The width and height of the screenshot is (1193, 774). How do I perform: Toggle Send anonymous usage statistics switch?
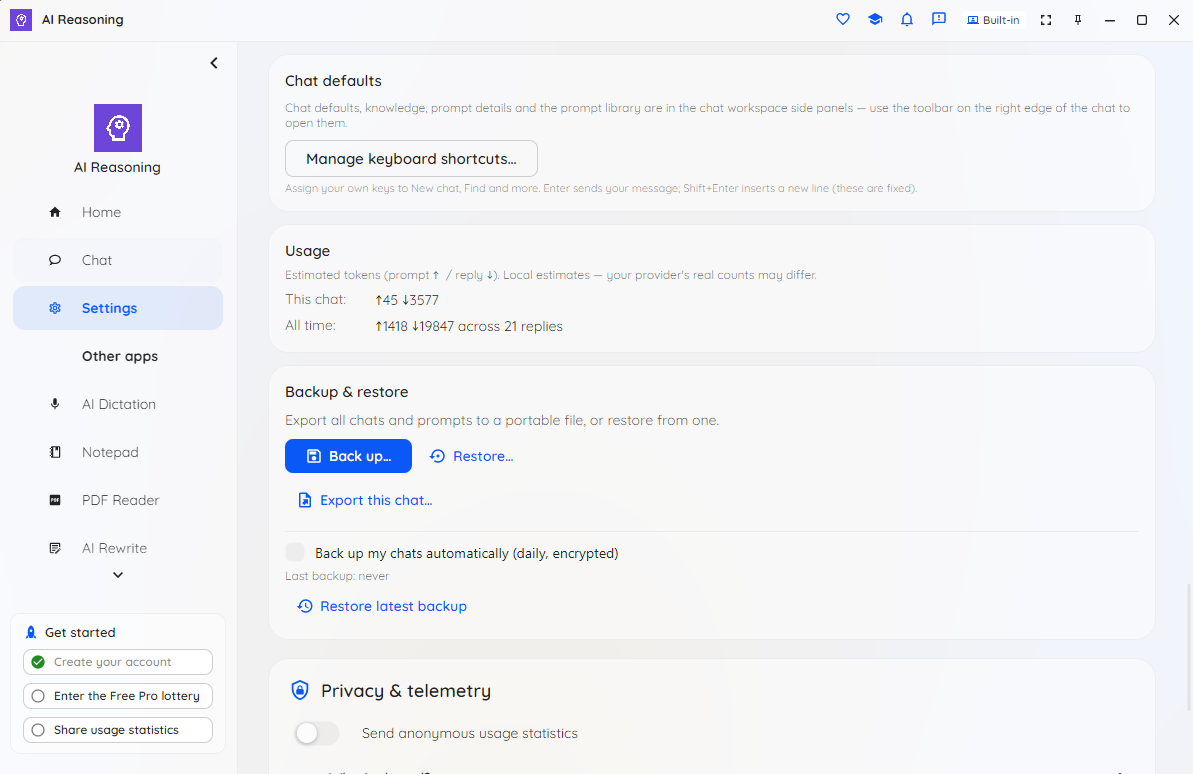pyautogui.click(x=317, y=733)
